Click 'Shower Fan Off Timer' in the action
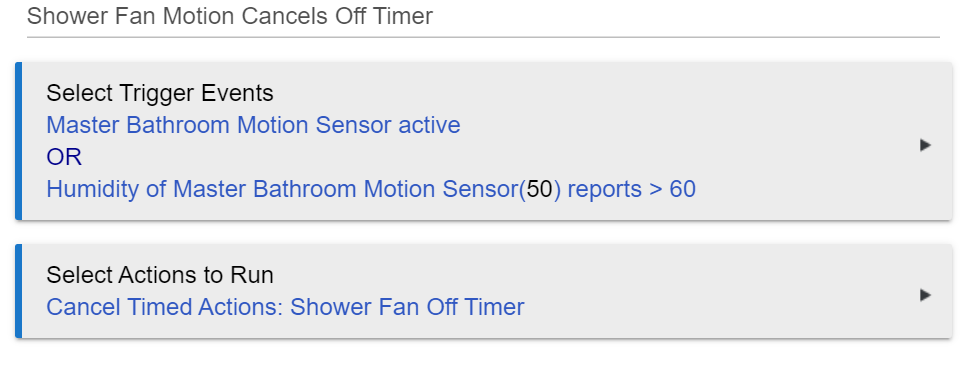The width and height of the screenshot is (964, 365). 407,307
